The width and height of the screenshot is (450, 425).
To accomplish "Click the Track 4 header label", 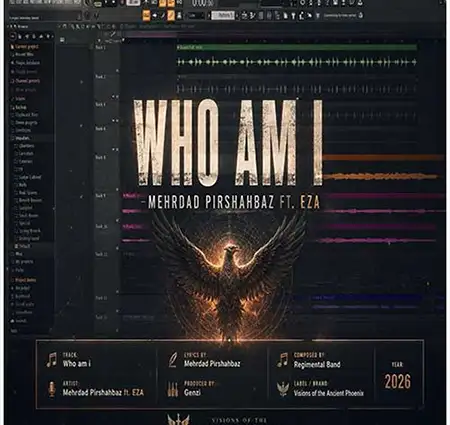I will pyautogui.click(x=101, y=128).
